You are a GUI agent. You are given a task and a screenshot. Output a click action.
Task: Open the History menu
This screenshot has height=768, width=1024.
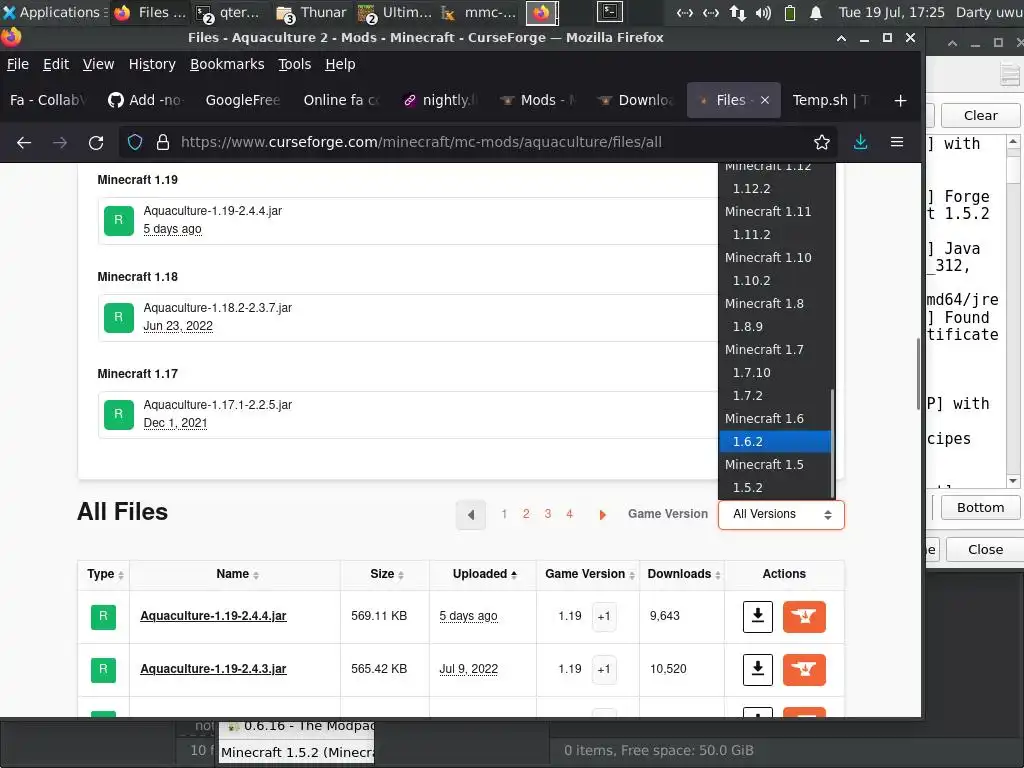(x=152, y=64)
